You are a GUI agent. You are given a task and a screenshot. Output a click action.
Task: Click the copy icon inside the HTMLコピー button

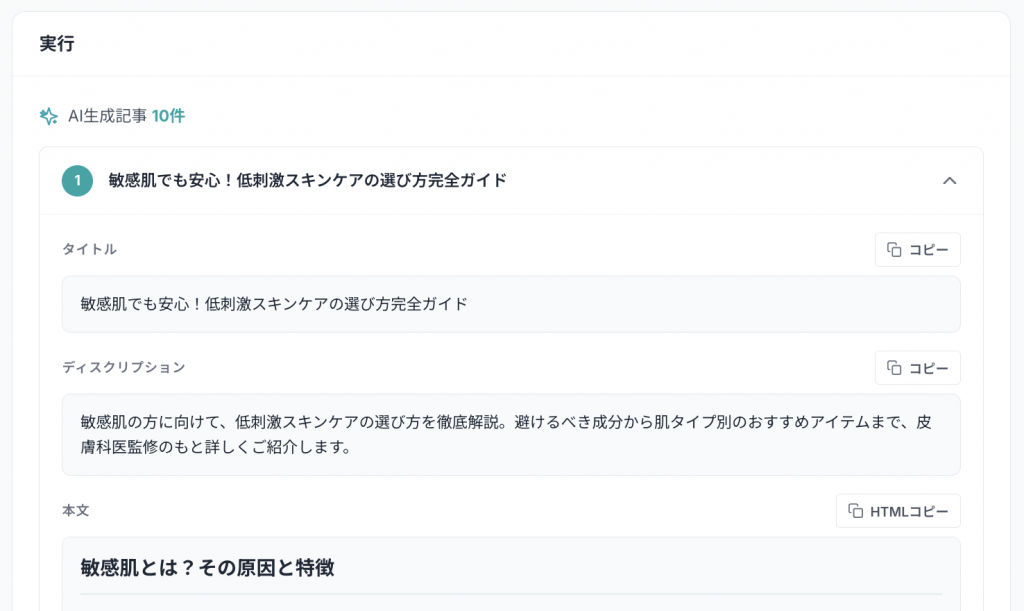click(856, 511)
